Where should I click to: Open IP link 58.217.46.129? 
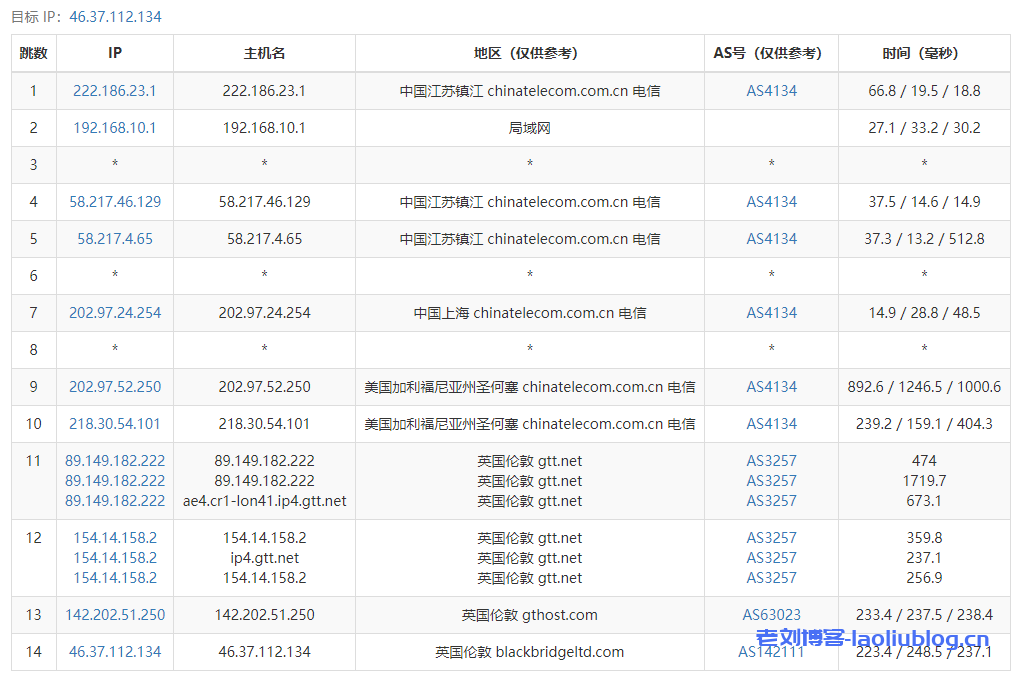(114, 202)
